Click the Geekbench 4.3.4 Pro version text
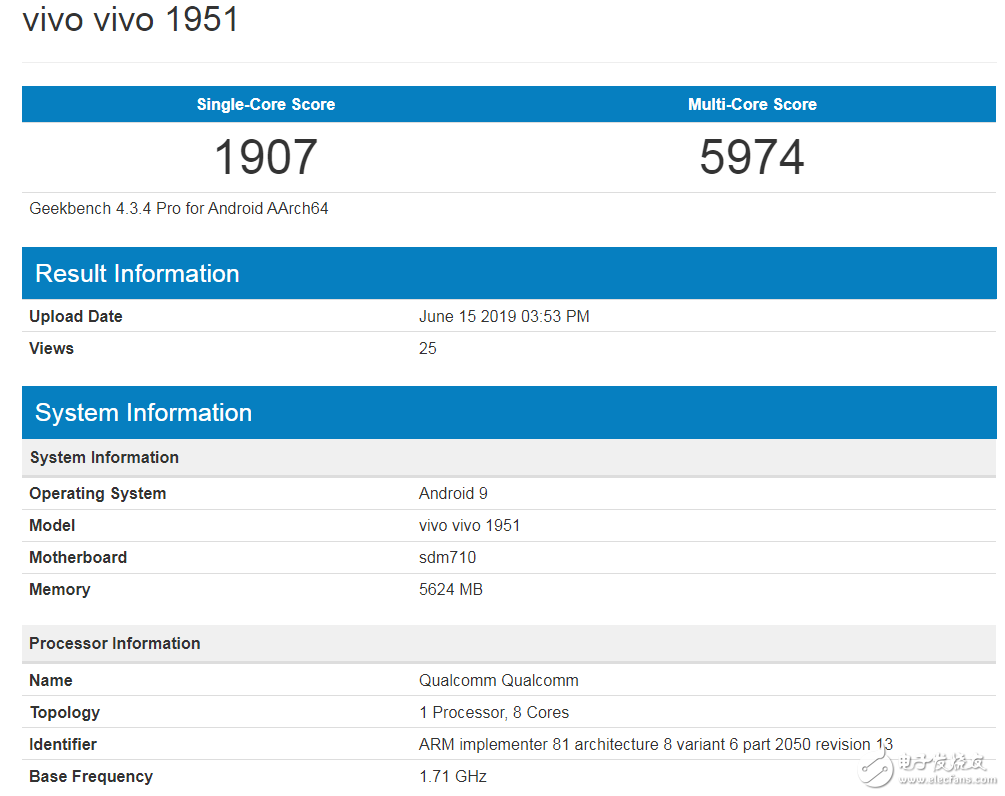The width and height of the screenshot is (1005, 796). coord(178,208)
